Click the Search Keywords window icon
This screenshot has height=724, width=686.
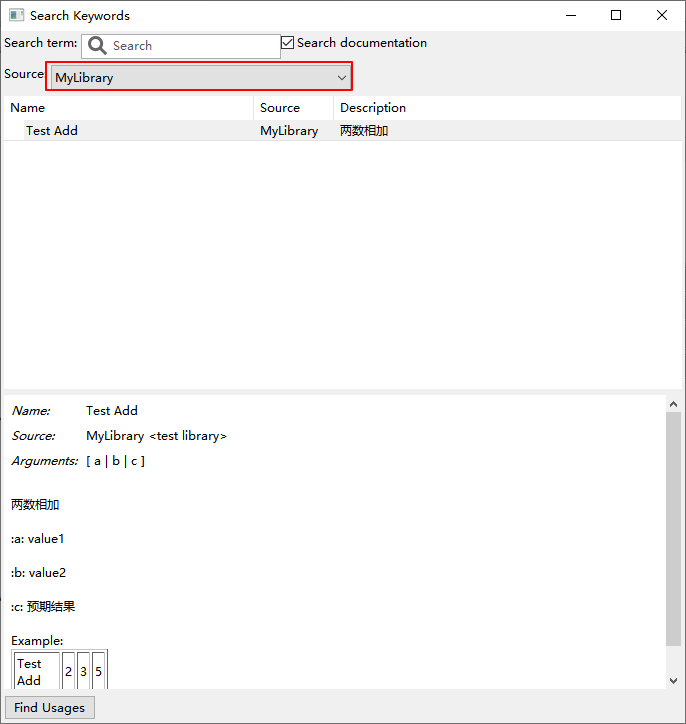[x=17, y=15]
